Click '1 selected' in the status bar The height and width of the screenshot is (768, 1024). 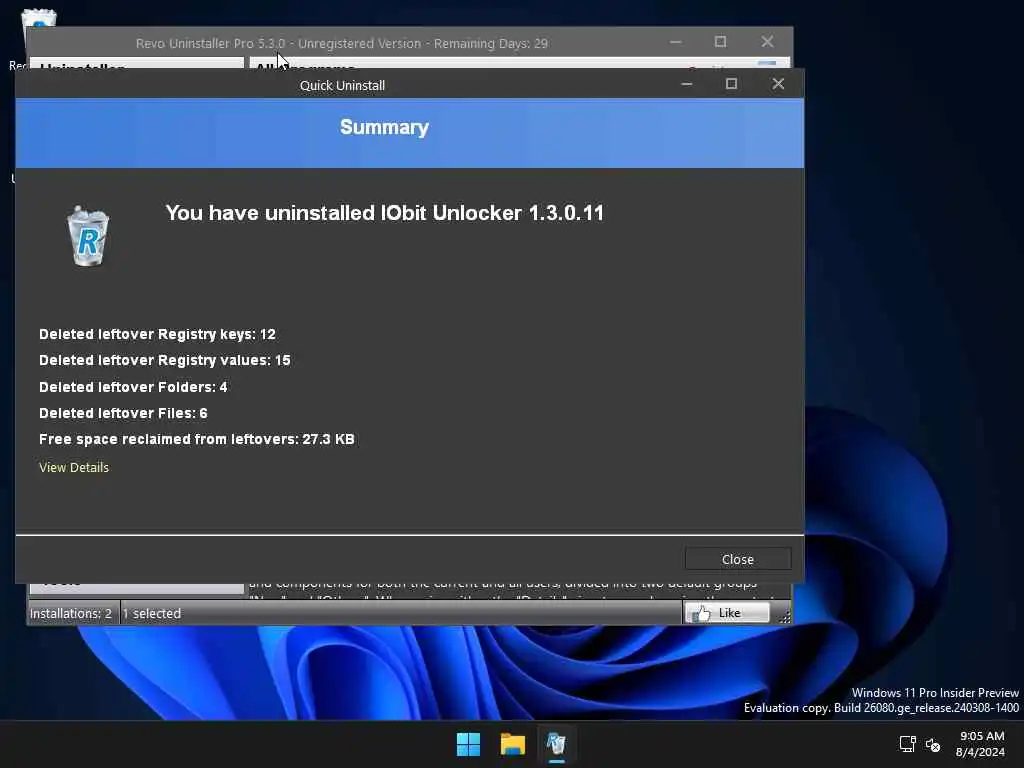[x=152, y=613]
